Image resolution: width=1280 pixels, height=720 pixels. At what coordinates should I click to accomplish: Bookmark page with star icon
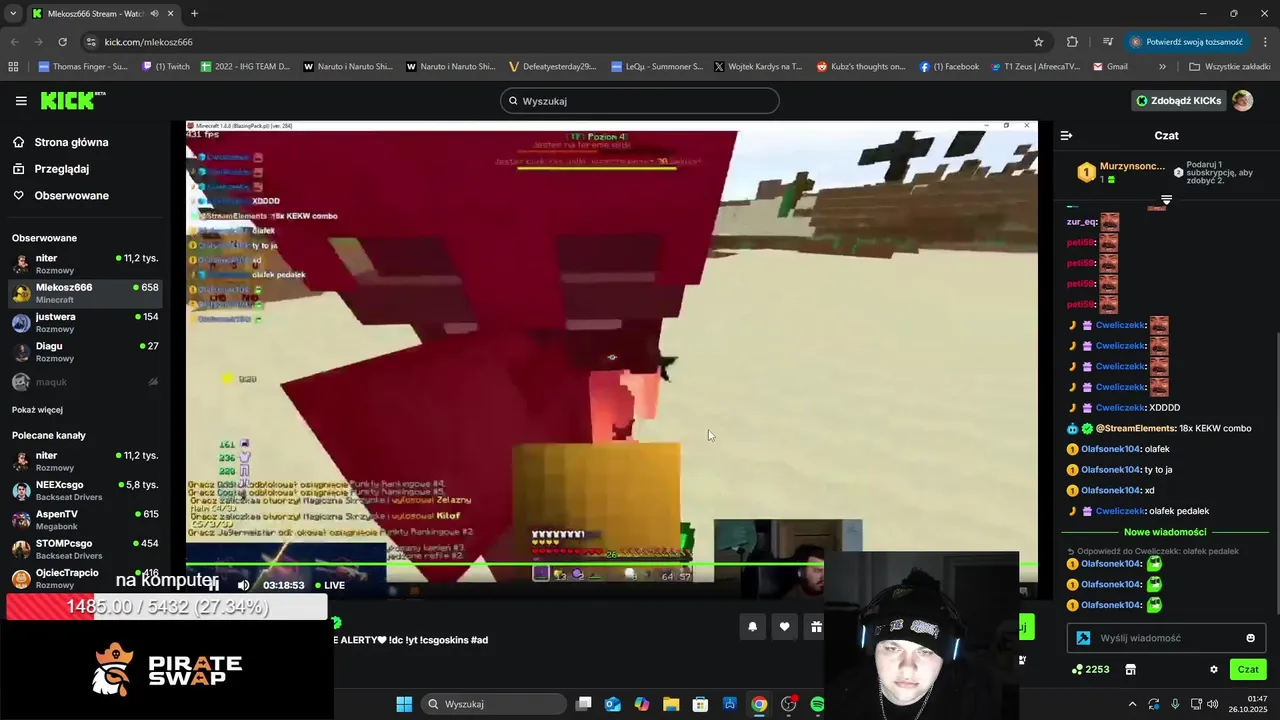point(1038,42)
